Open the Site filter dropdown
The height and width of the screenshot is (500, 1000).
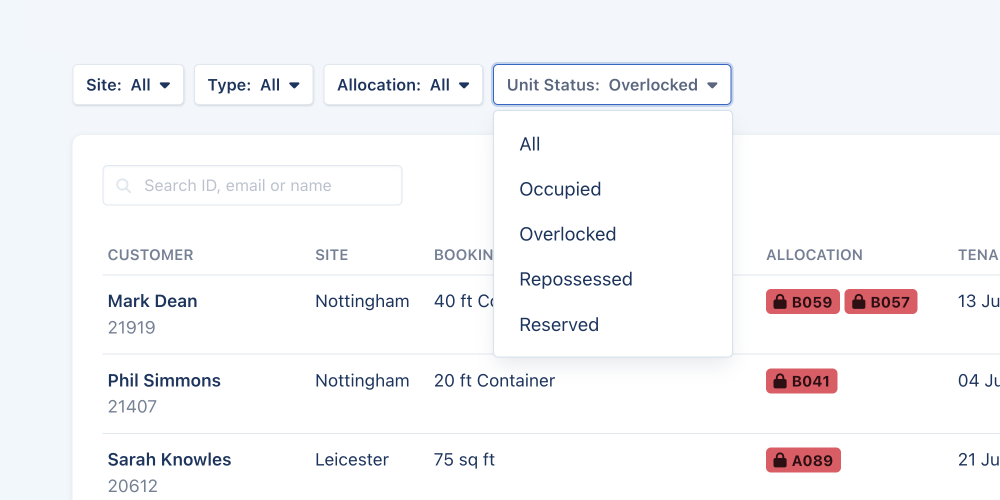pyautogui.click(x=128, y=85)
